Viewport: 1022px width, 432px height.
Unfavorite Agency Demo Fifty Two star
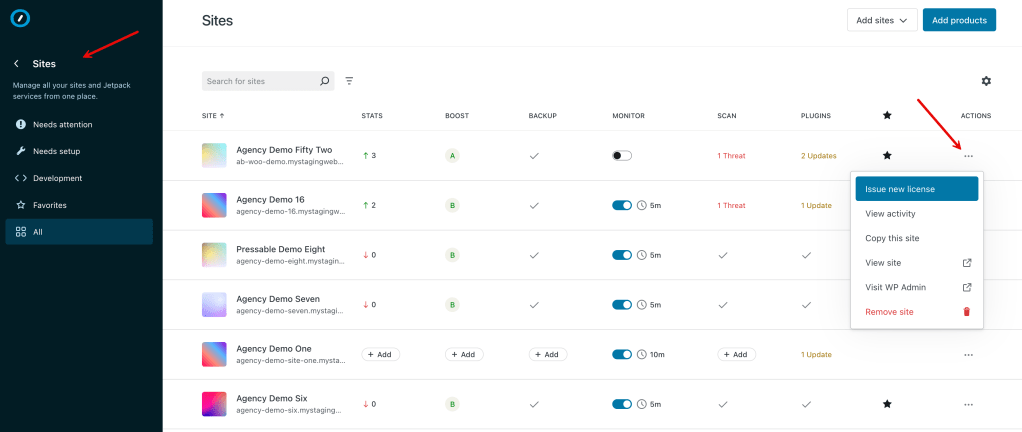pos(887,155)
